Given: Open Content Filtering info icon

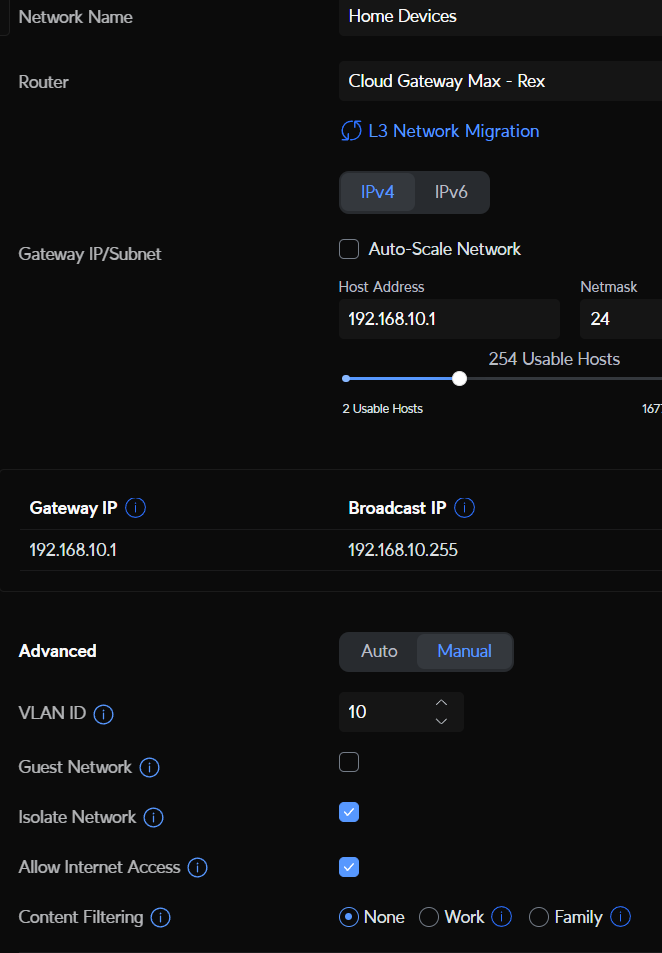Looking at the screenshot, I should (160, 917).
